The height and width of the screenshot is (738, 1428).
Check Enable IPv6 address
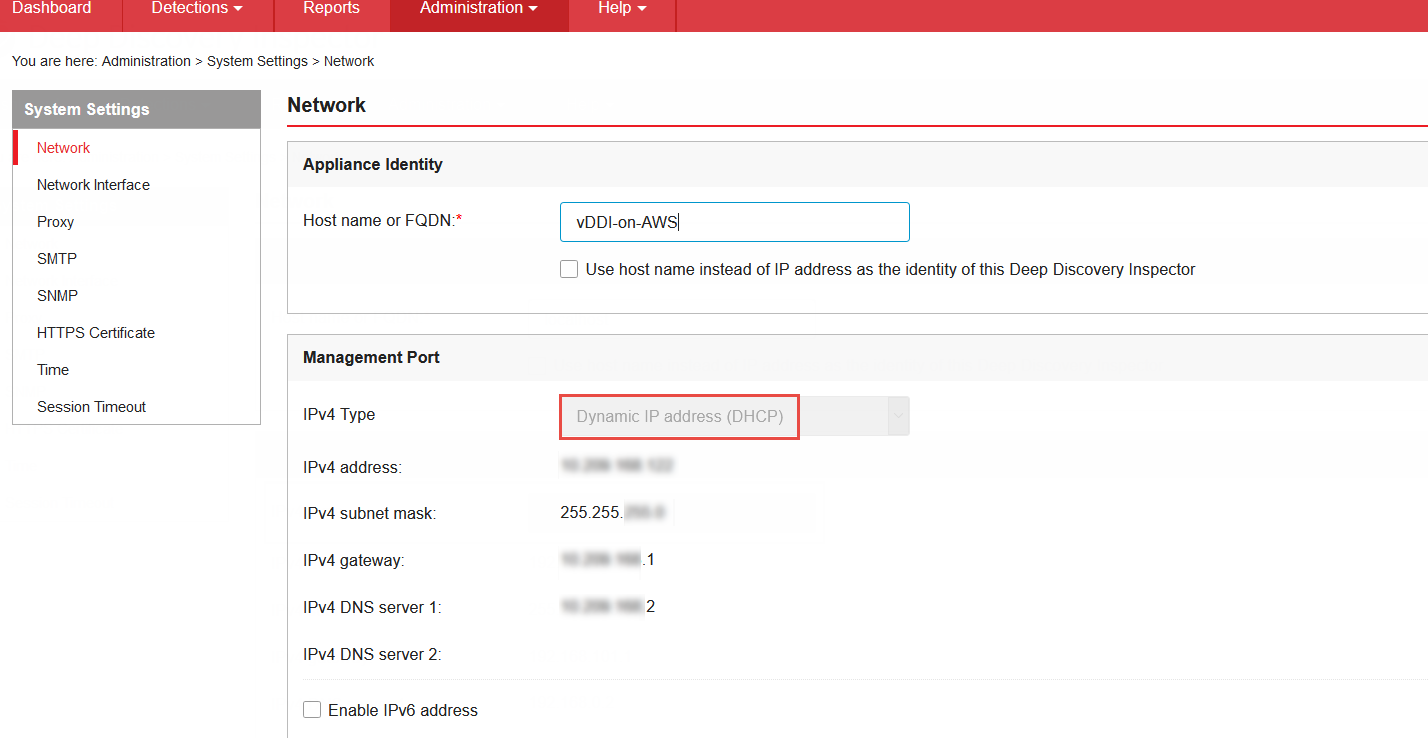coord(312,710)
